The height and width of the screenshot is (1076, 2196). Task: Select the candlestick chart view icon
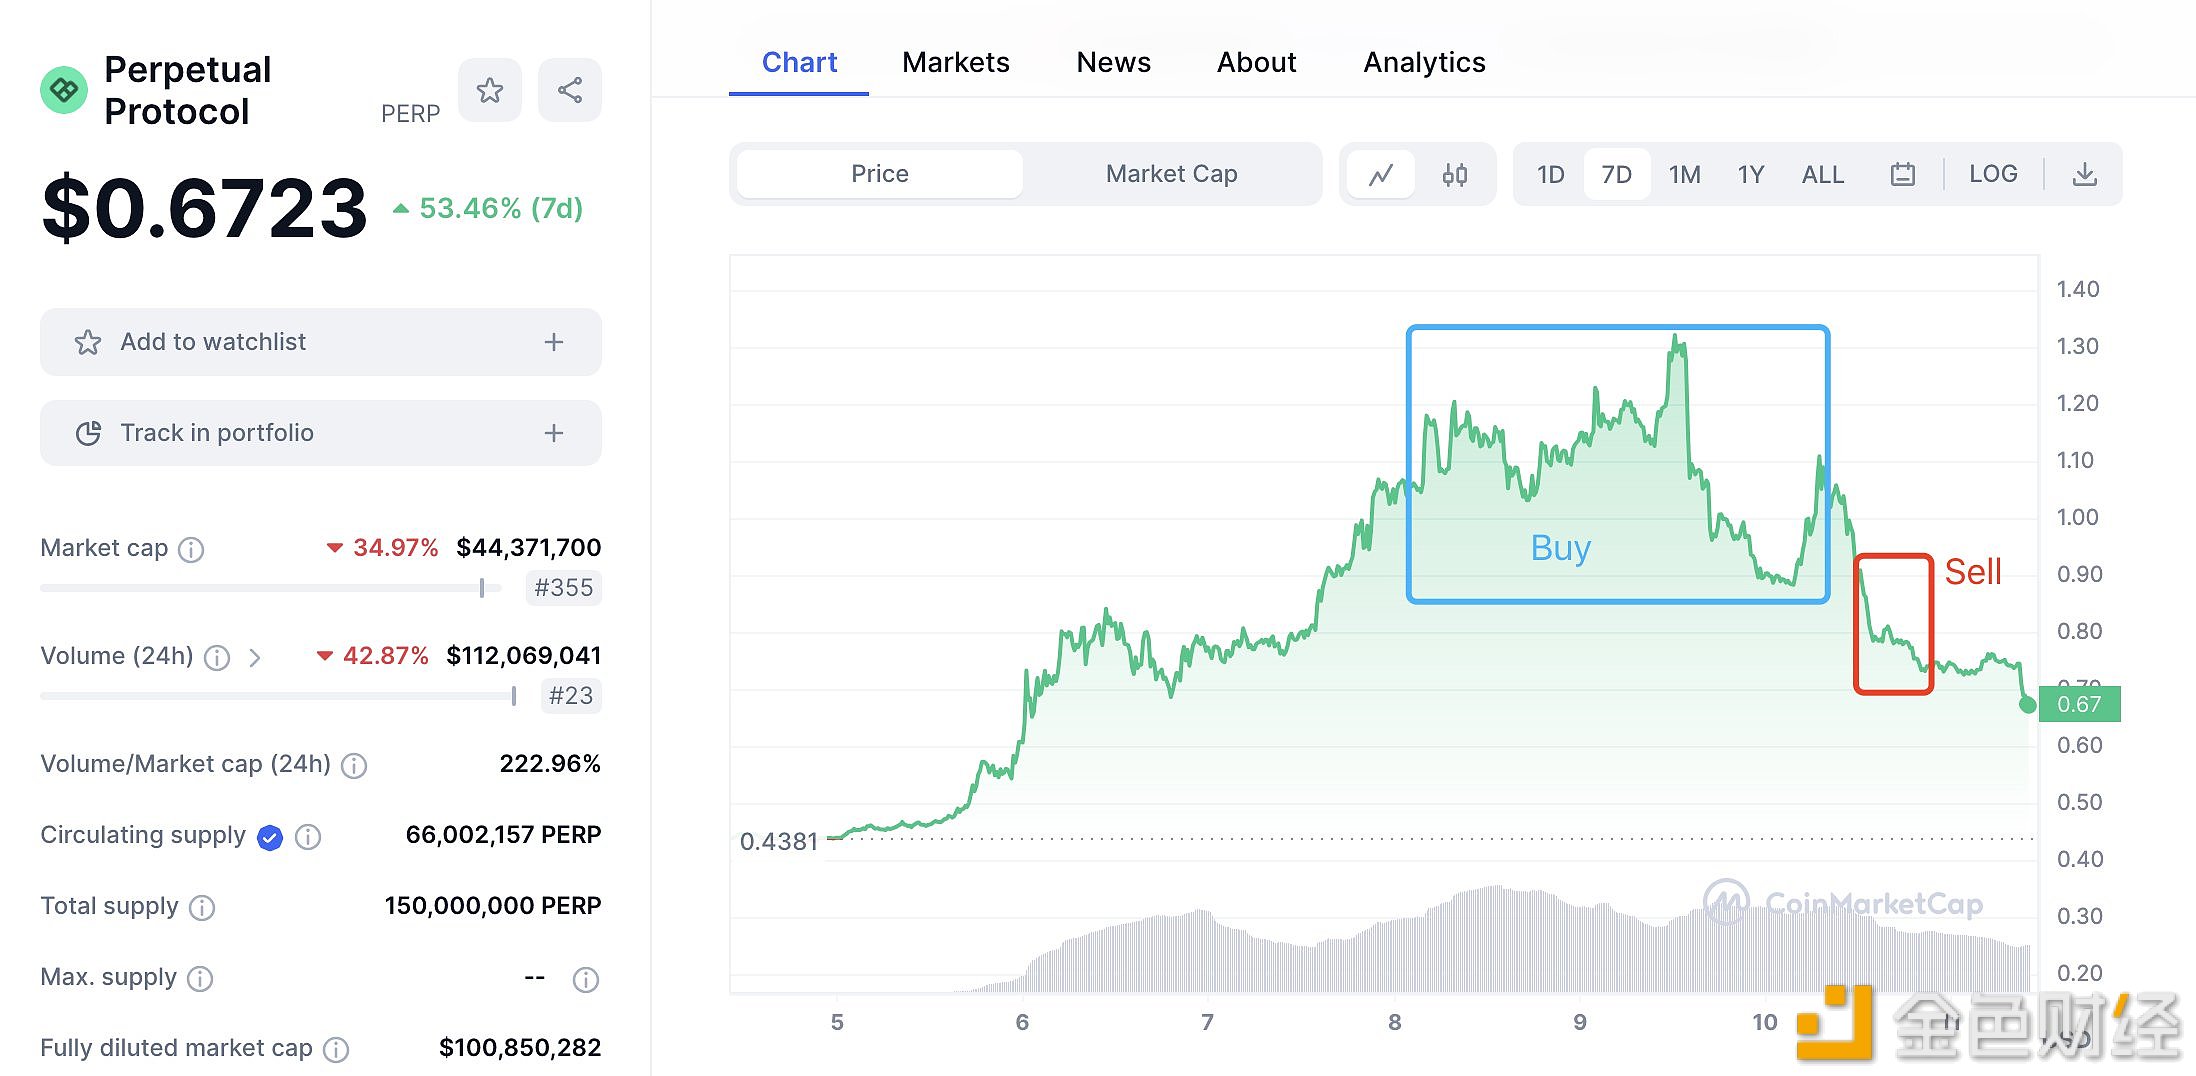(1455, 174)
